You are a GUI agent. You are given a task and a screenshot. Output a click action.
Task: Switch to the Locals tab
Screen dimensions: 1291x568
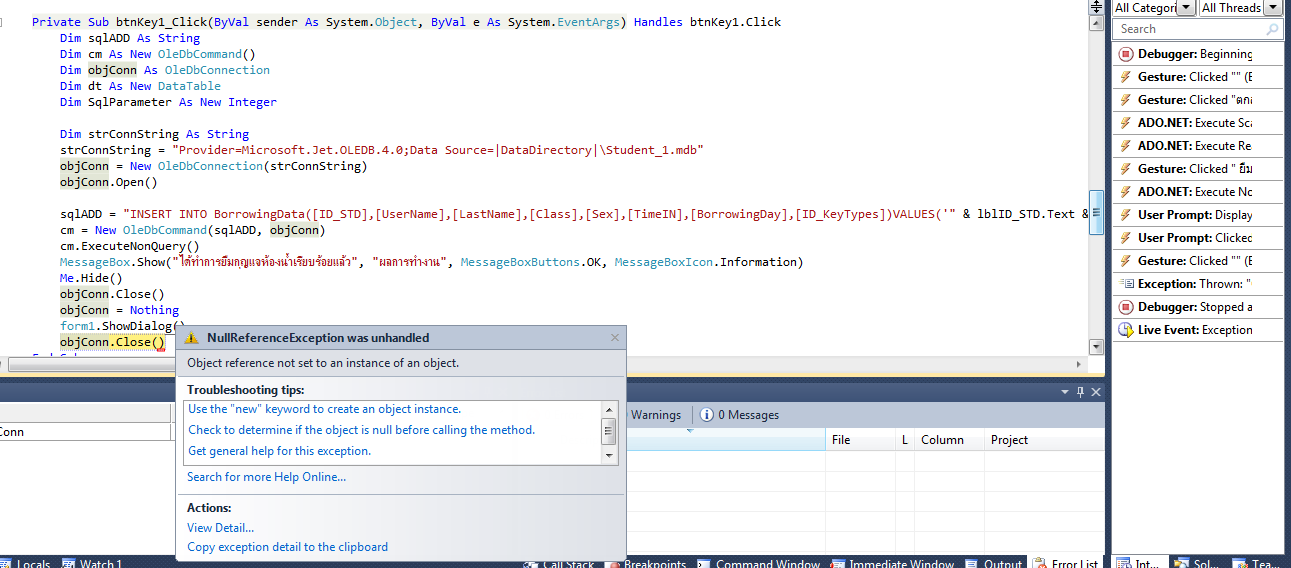coord(26,563)
